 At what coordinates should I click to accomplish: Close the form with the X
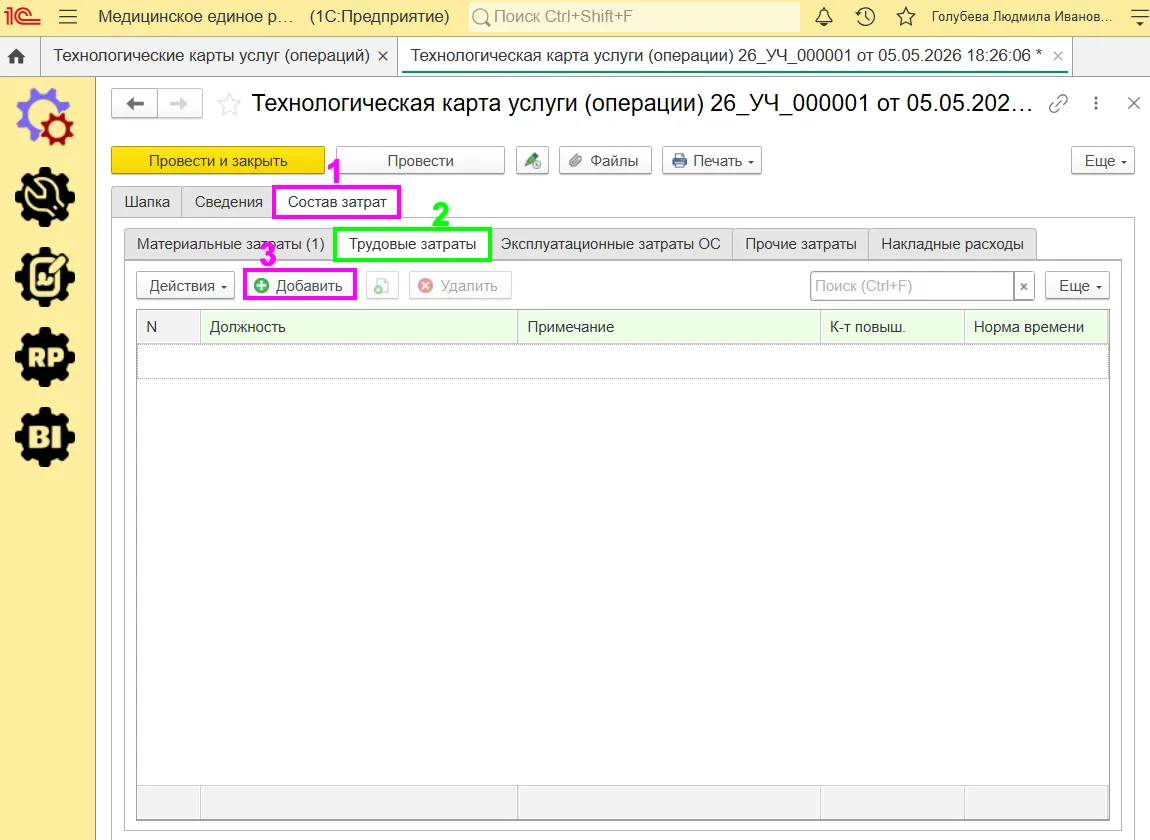(x=1134, y=103)
